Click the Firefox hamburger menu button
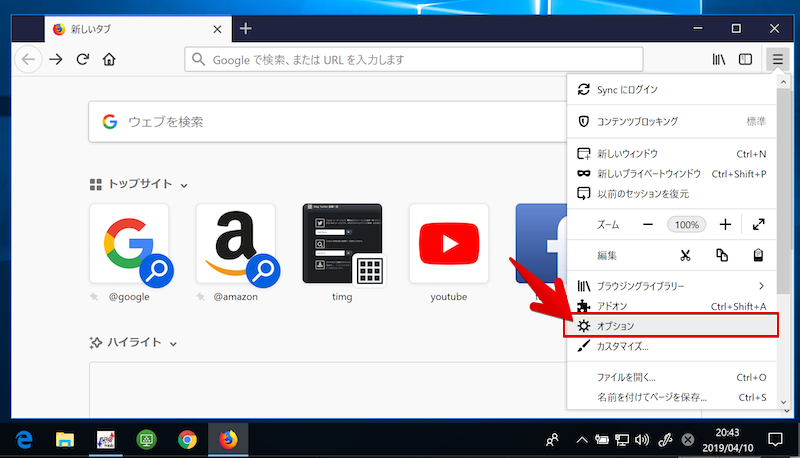Viewport: 800px width, 458px height. coord(777,59)
